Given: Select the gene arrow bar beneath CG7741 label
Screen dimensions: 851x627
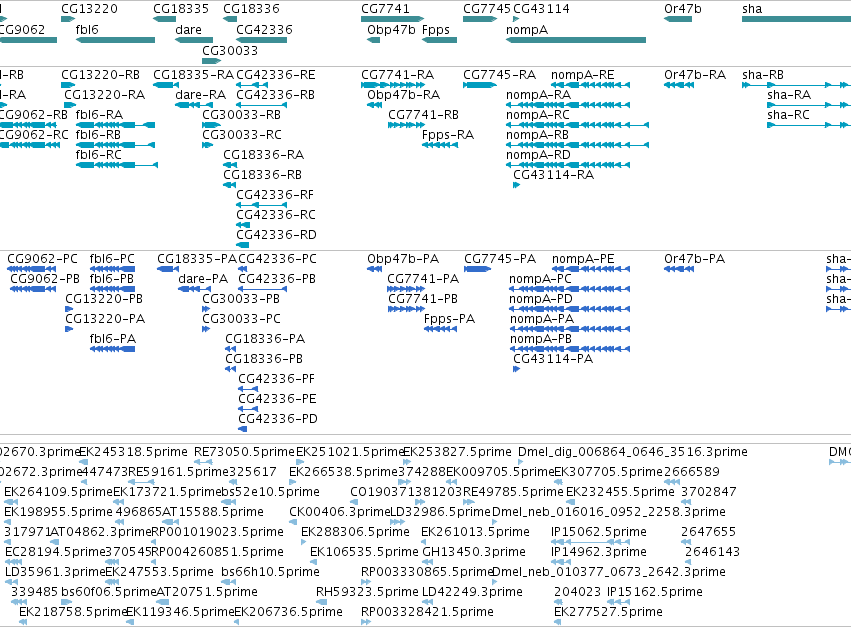Looking at the screenshot, I should (392, 19).
